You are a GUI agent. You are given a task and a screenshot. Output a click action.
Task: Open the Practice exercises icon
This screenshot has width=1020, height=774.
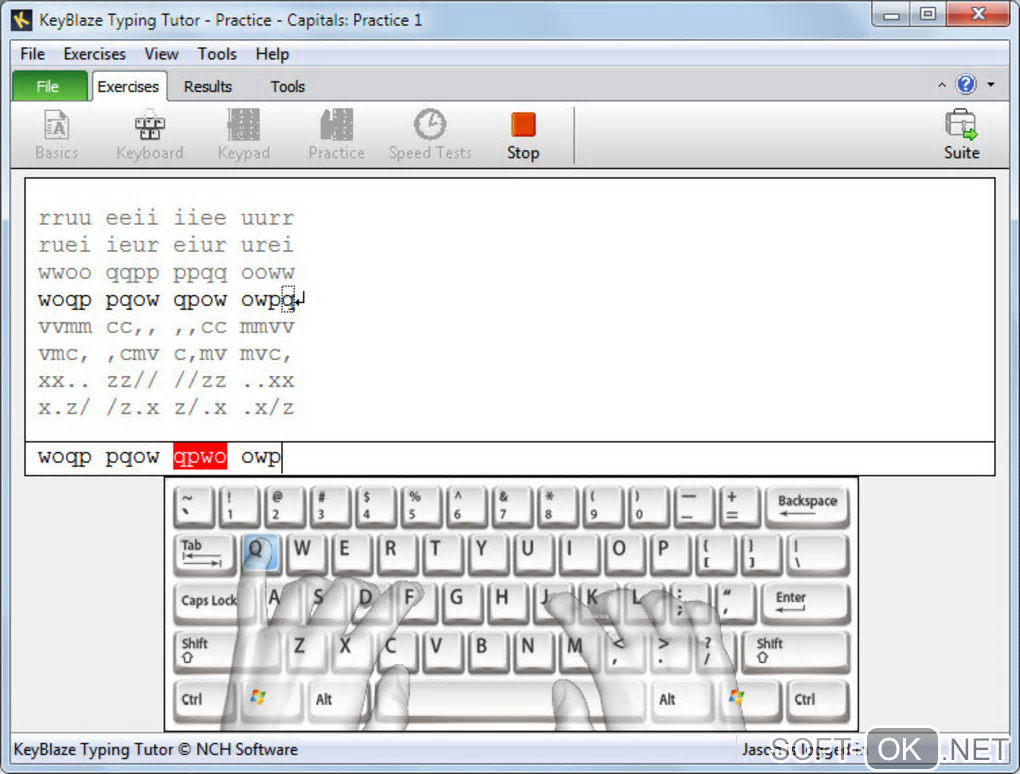(x=336, y=135)
